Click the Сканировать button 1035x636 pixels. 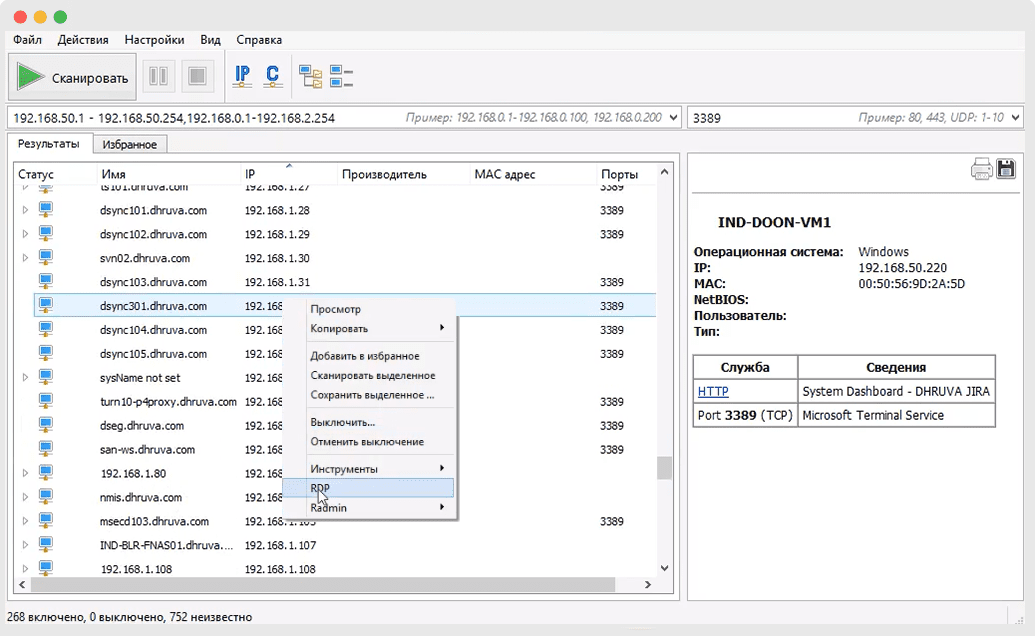73,77
